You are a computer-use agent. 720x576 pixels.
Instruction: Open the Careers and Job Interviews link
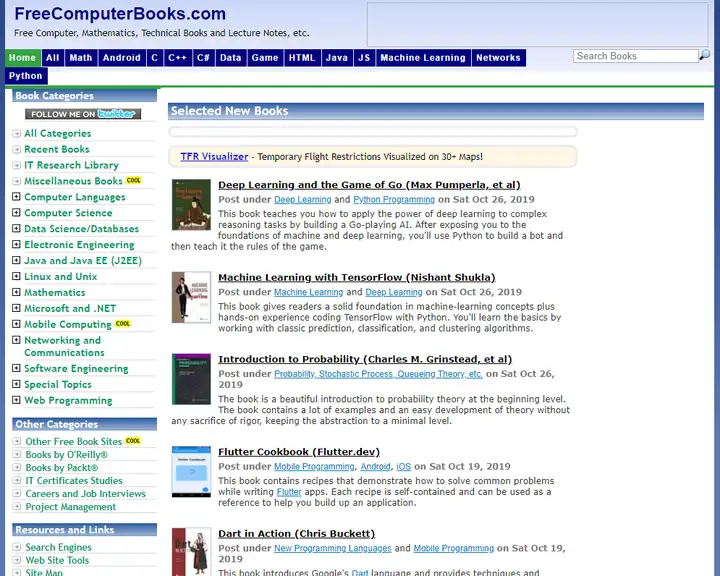85,494
